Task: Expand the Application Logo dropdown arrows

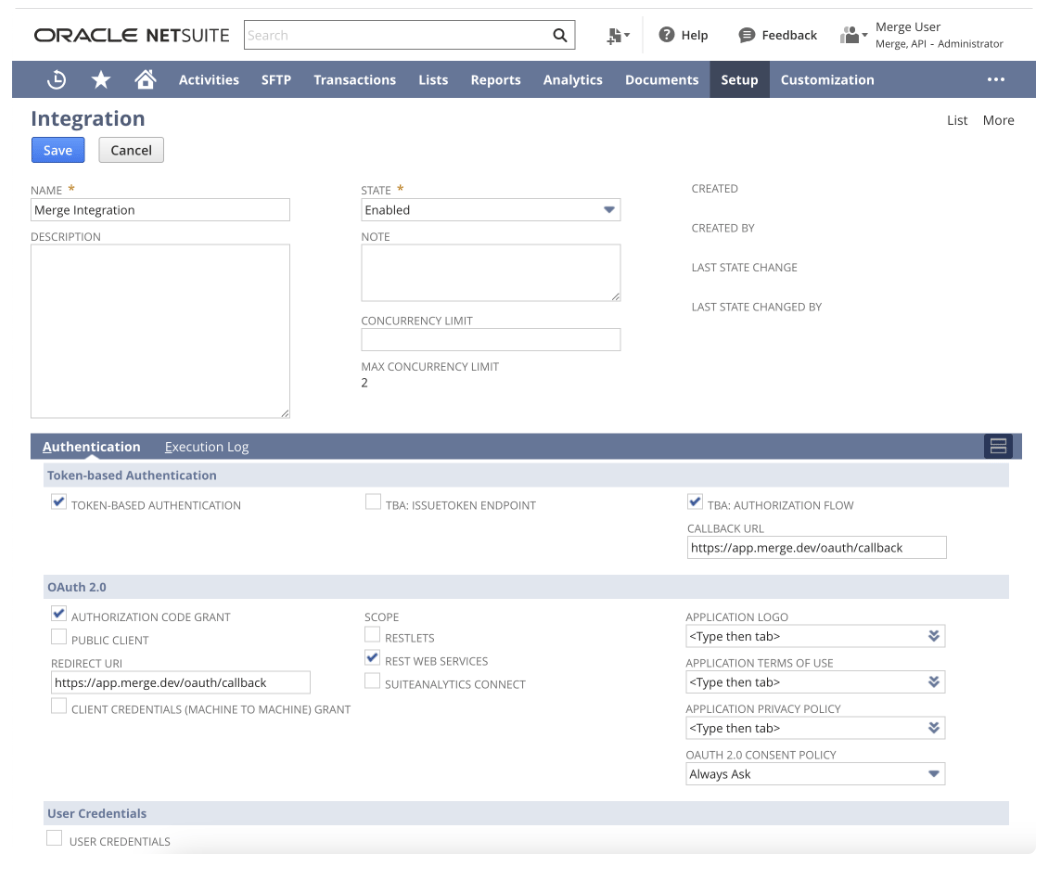Action: [934, 636]
